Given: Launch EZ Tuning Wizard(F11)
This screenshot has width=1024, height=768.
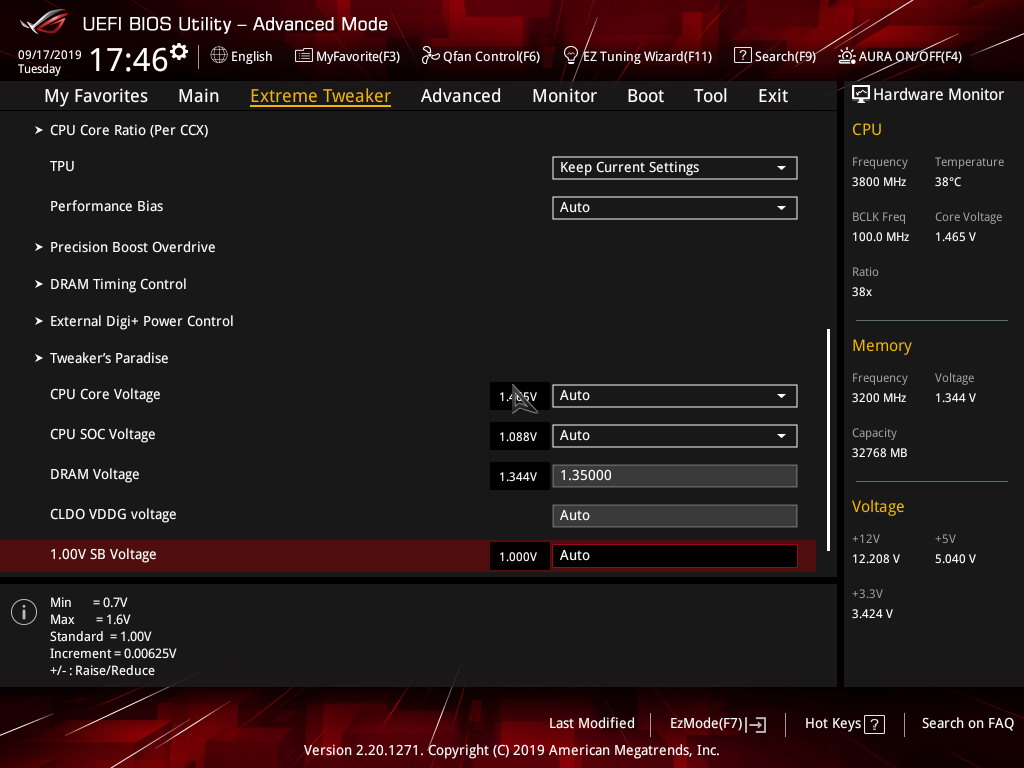Looking at the screenshot, I should [647, 56].
